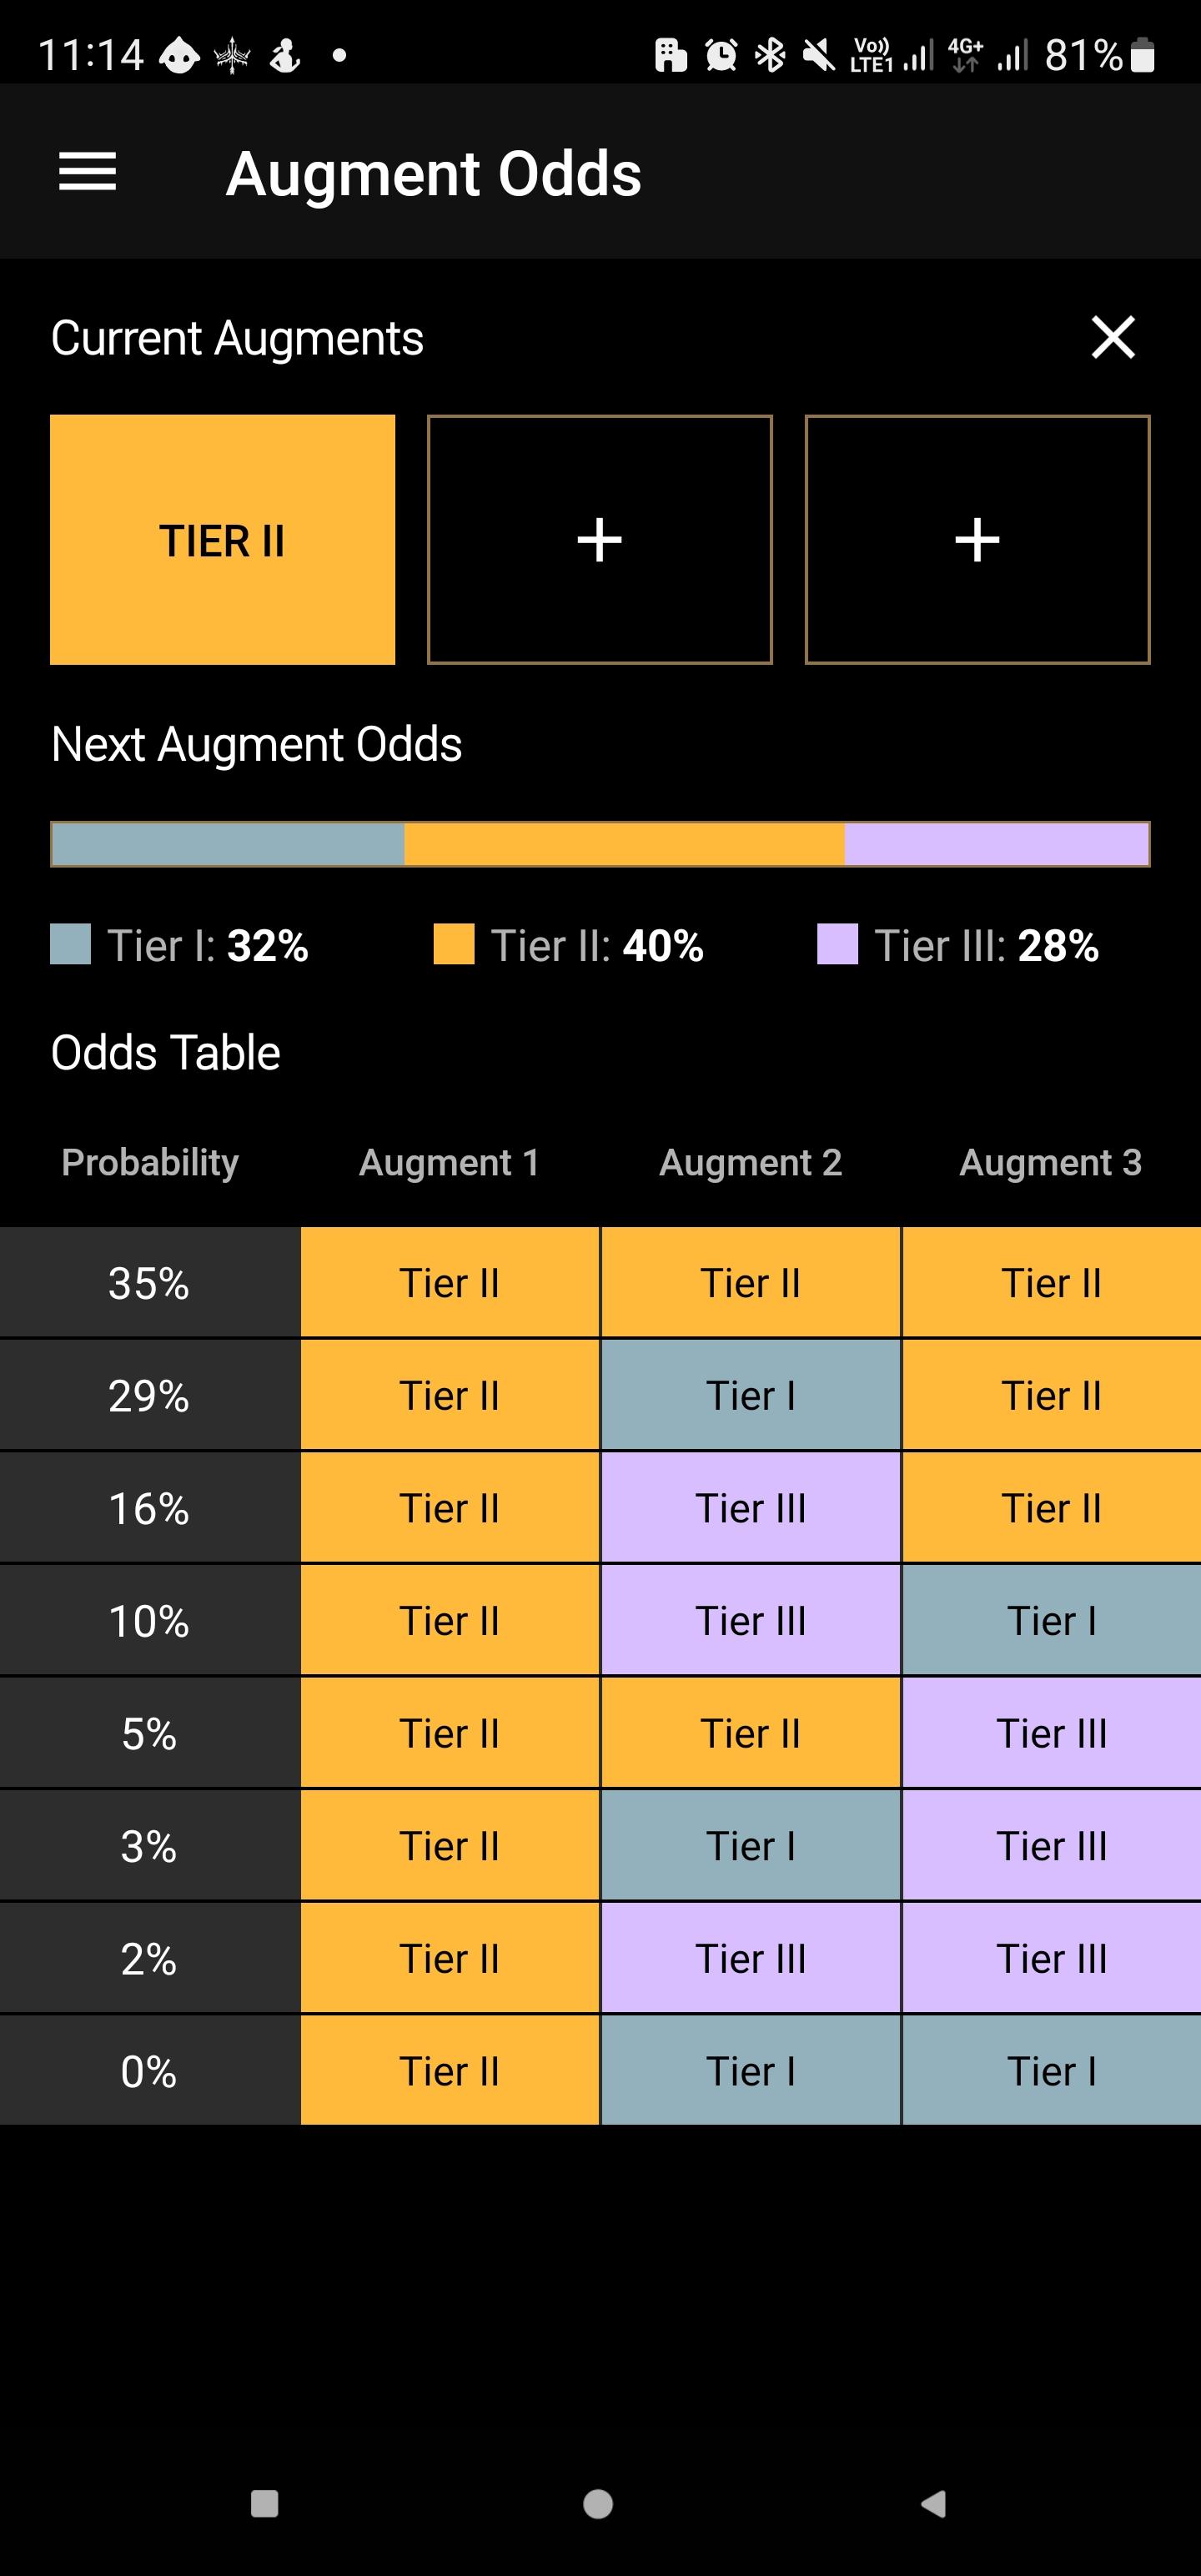Open recent apps with the square button
This screenshot has width=1201, height=2576.
[264, 2504]
